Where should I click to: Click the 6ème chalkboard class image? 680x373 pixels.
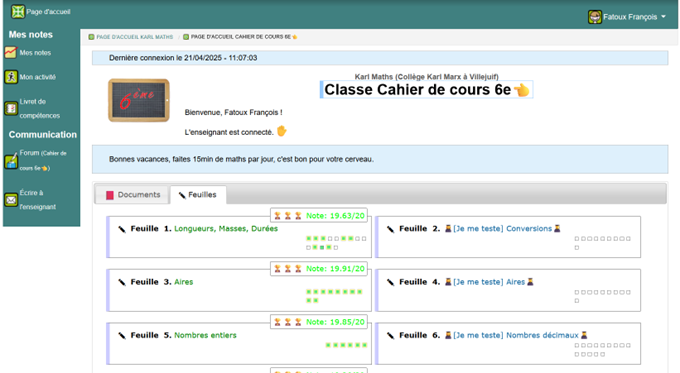coord(139,100)
